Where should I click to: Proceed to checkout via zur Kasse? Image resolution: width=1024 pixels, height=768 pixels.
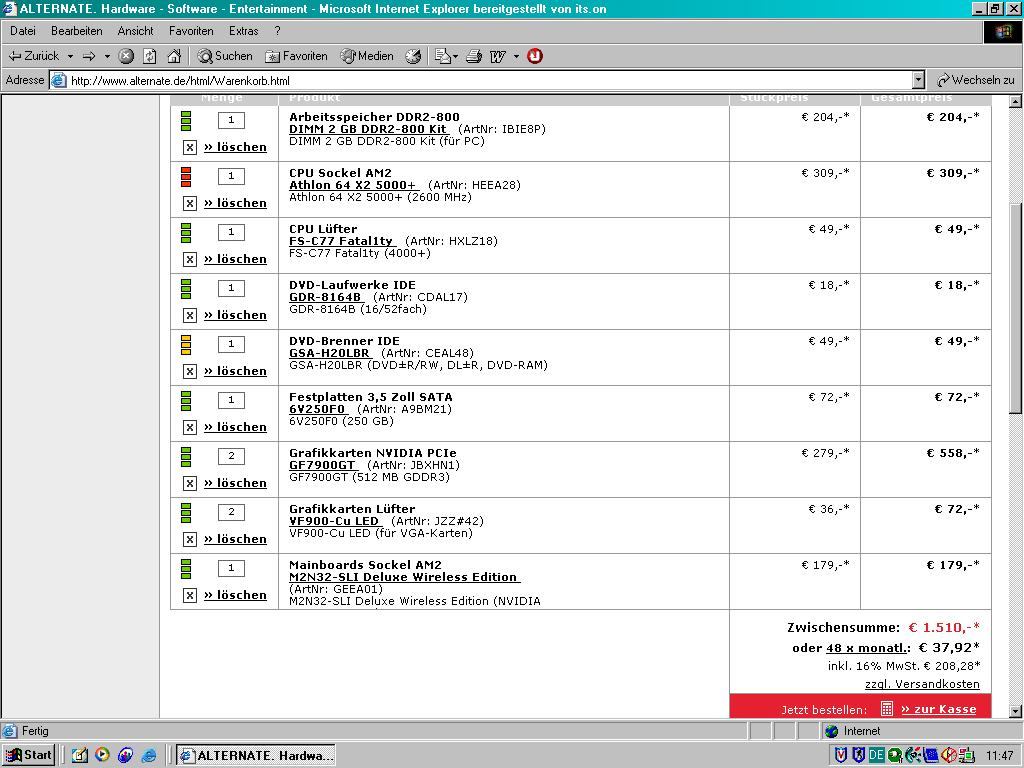938,709
